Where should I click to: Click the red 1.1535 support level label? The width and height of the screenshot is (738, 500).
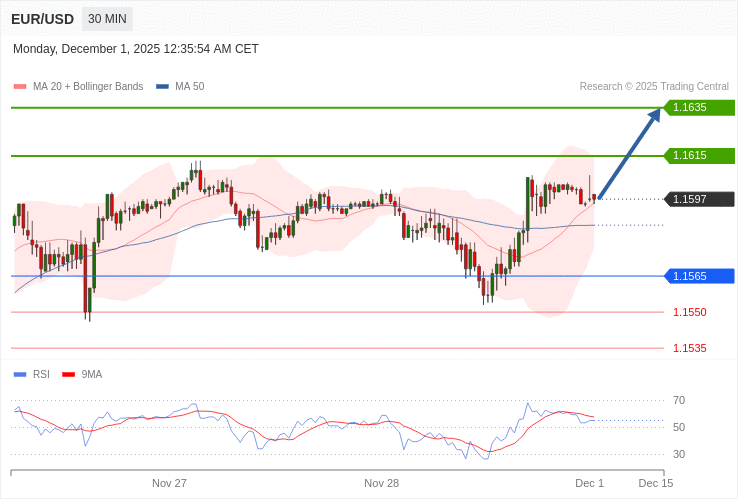point(689,348)
